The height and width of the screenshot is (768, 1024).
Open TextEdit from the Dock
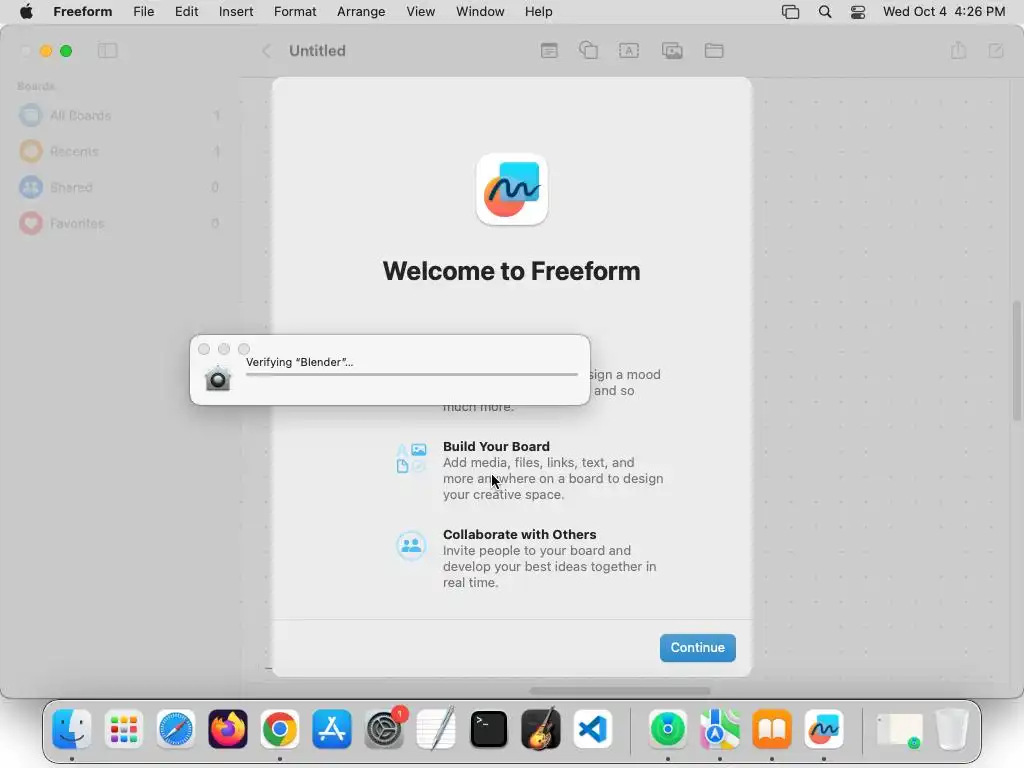point(436,729)
